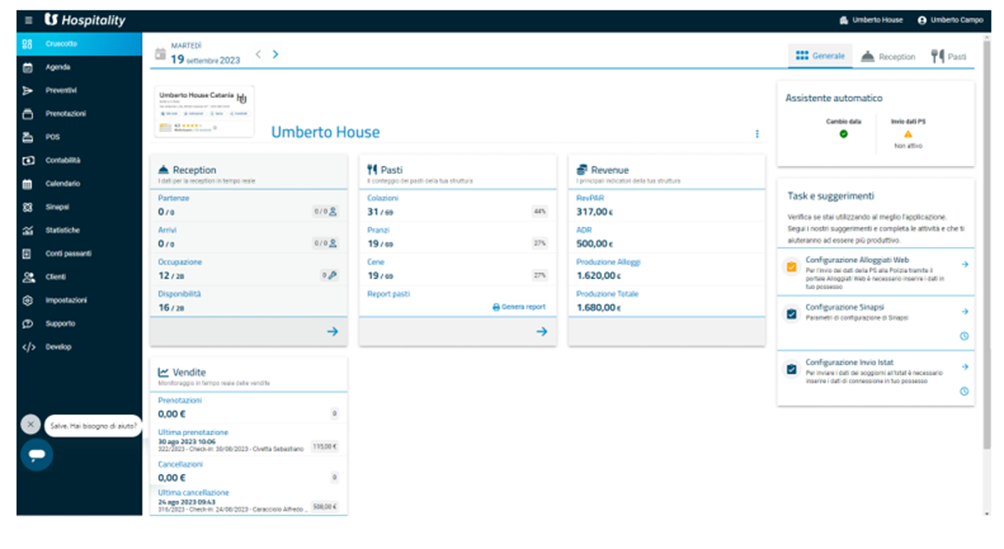Open the hamburger menu icon
The image size is (1004, 549).
pyautogui.click(x=28, y=20)
